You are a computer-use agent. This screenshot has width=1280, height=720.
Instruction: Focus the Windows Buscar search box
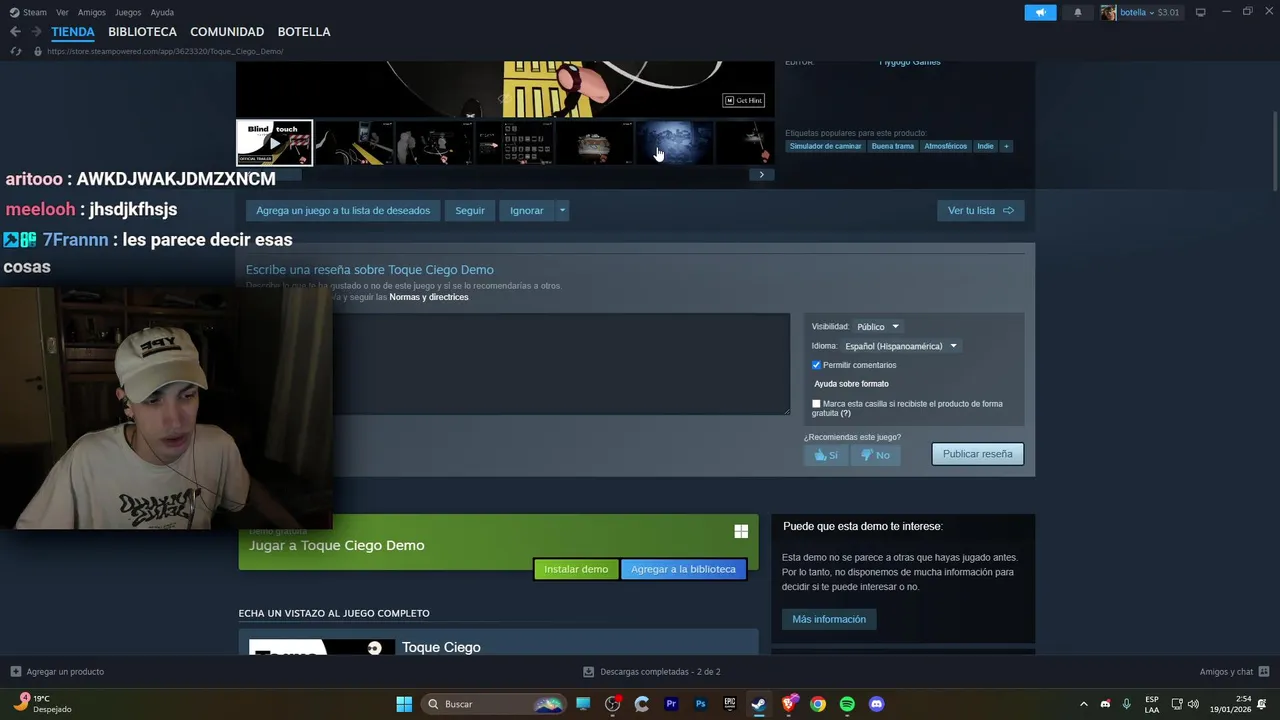[494, 704]
